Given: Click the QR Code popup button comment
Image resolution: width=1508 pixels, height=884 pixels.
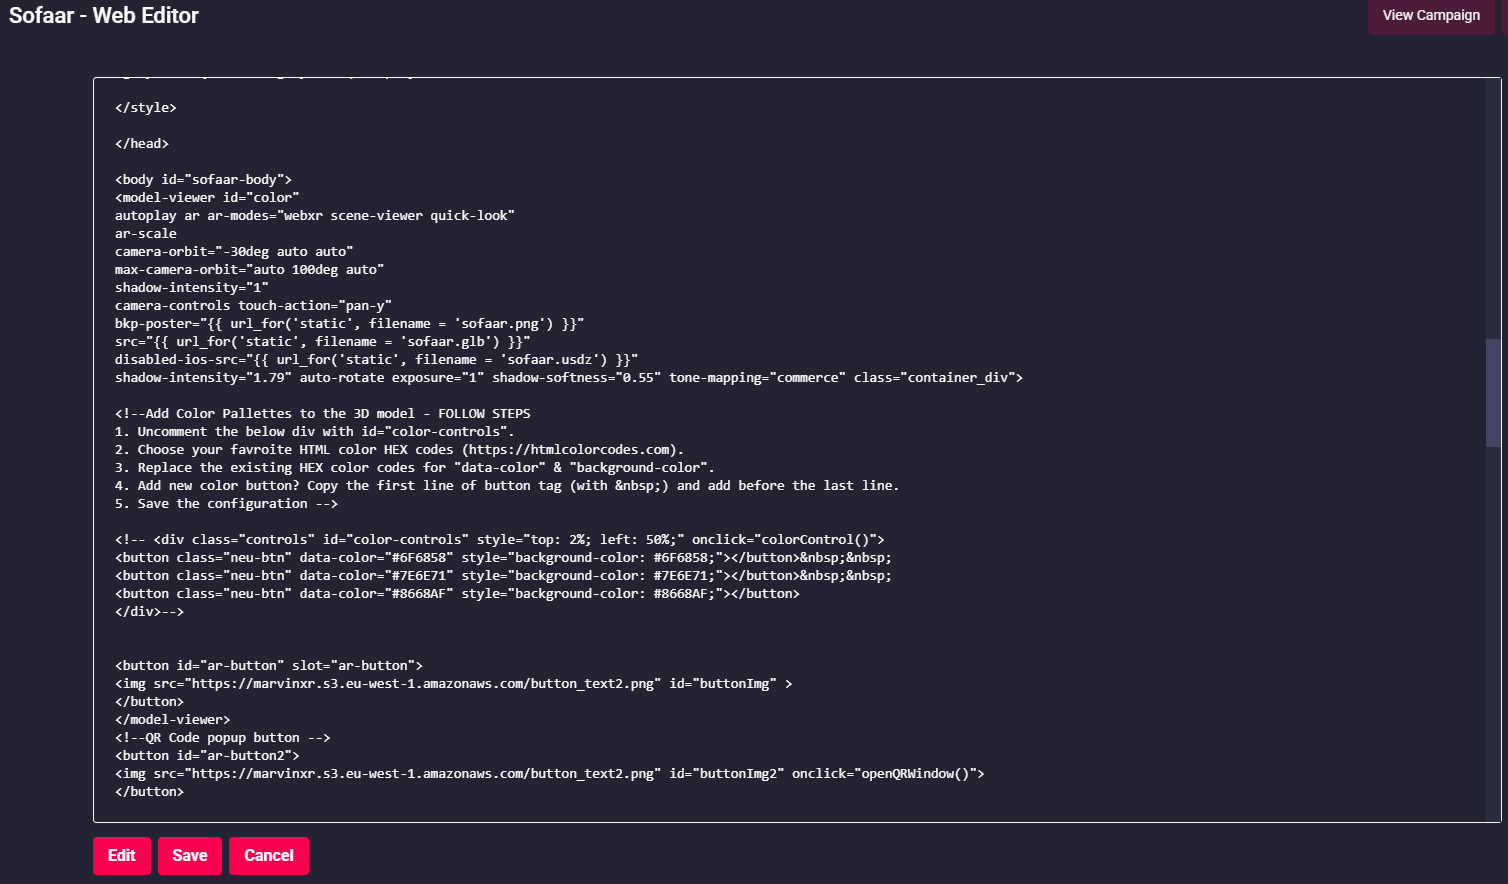Looking at the screenshot, I should [x=222, y=738].
